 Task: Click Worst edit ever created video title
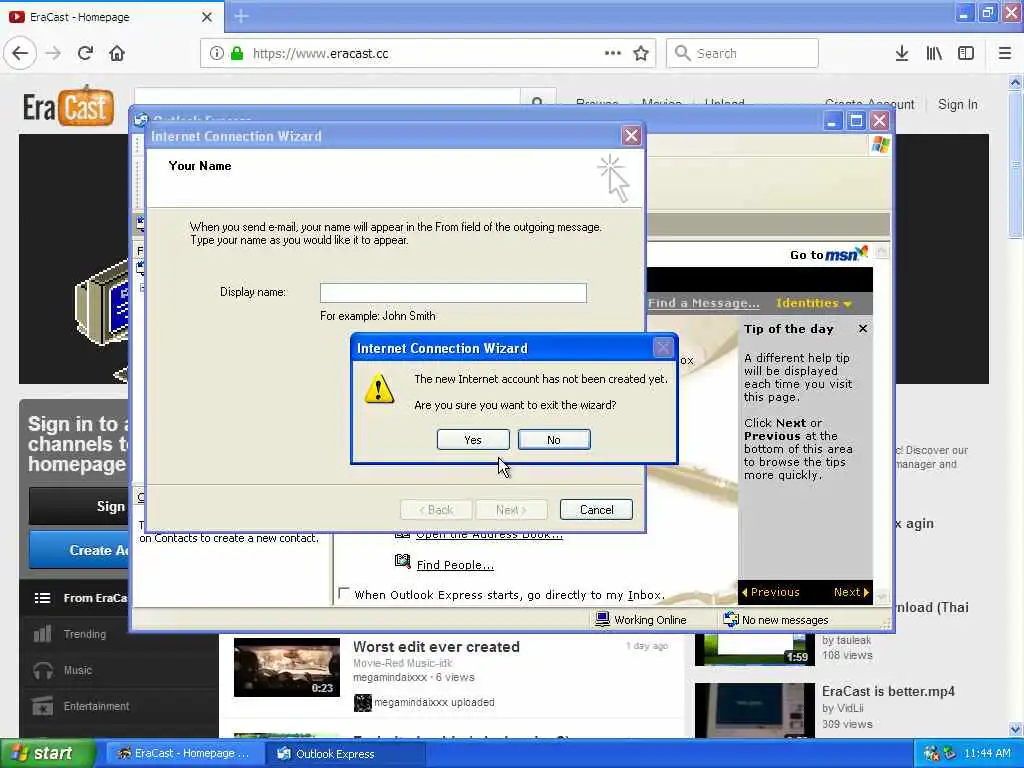tap(436, 647)
